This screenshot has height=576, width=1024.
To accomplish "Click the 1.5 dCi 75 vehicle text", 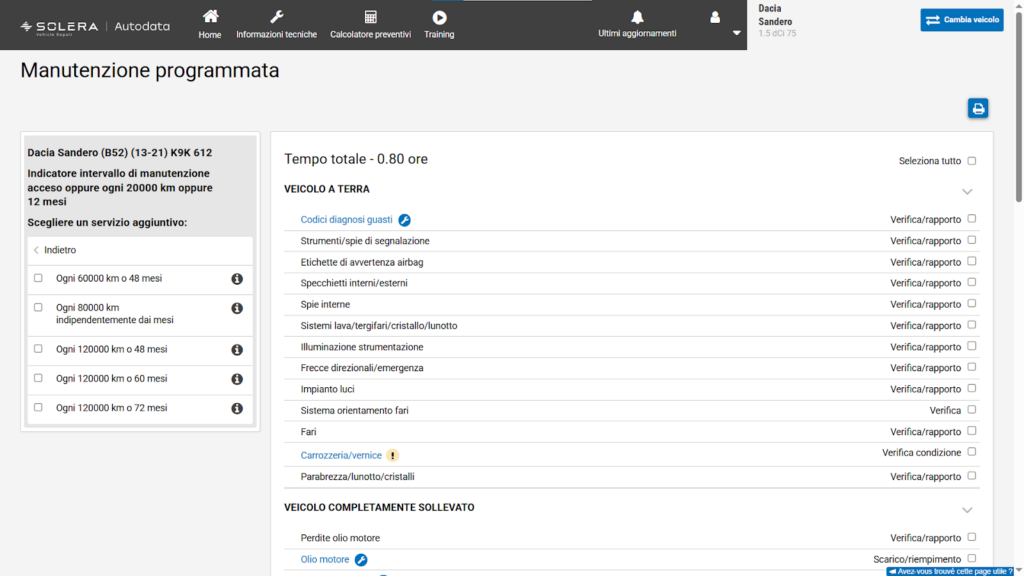I will click(x=777, y=33).
